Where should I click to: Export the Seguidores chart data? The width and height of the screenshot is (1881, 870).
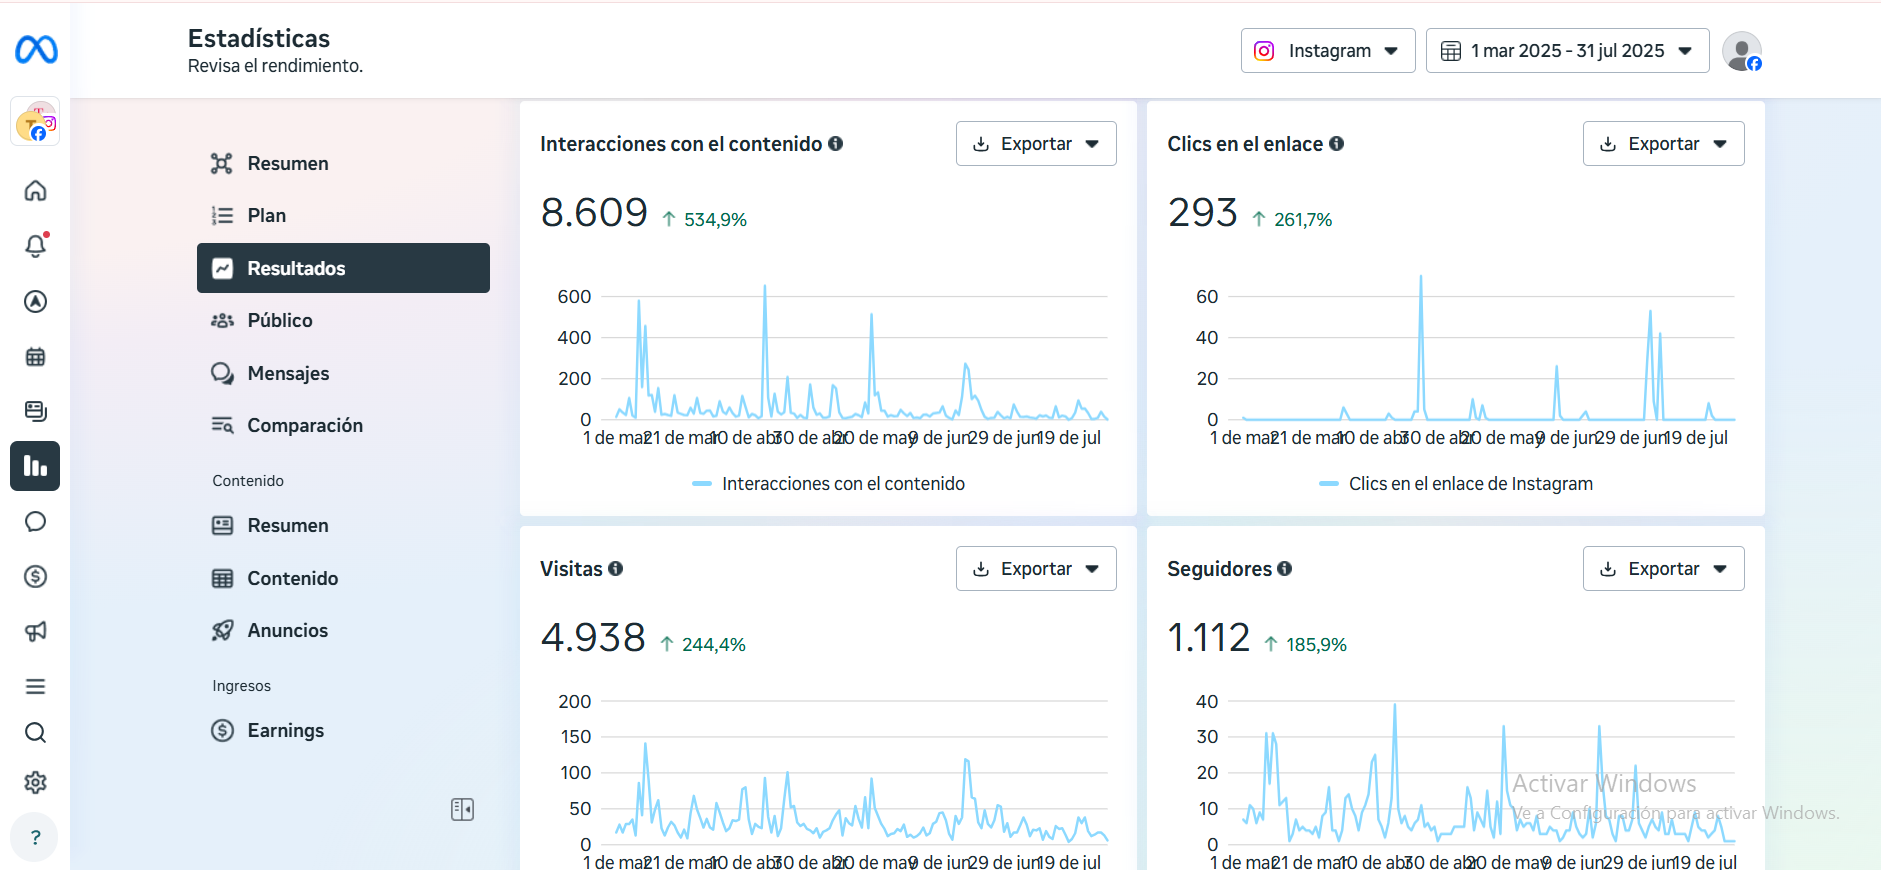[1662, 569]
